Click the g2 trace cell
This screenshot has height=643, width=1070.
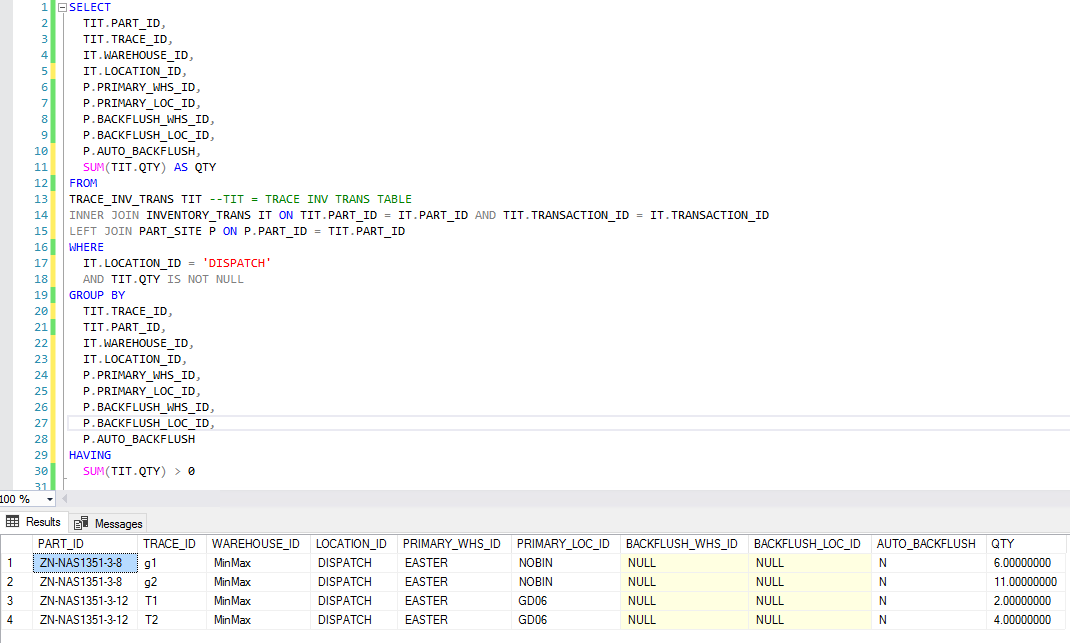[x=171, y=582]
